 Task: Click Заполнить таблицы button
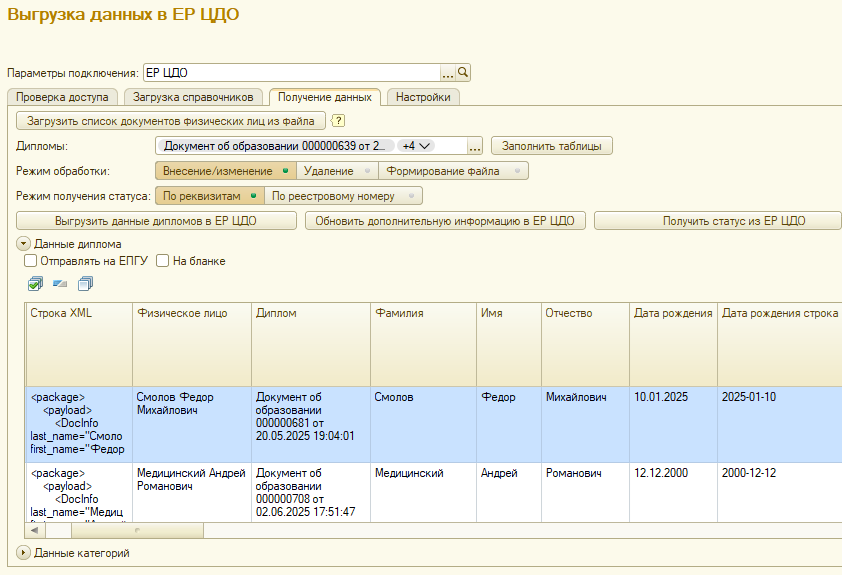[551, 146]
